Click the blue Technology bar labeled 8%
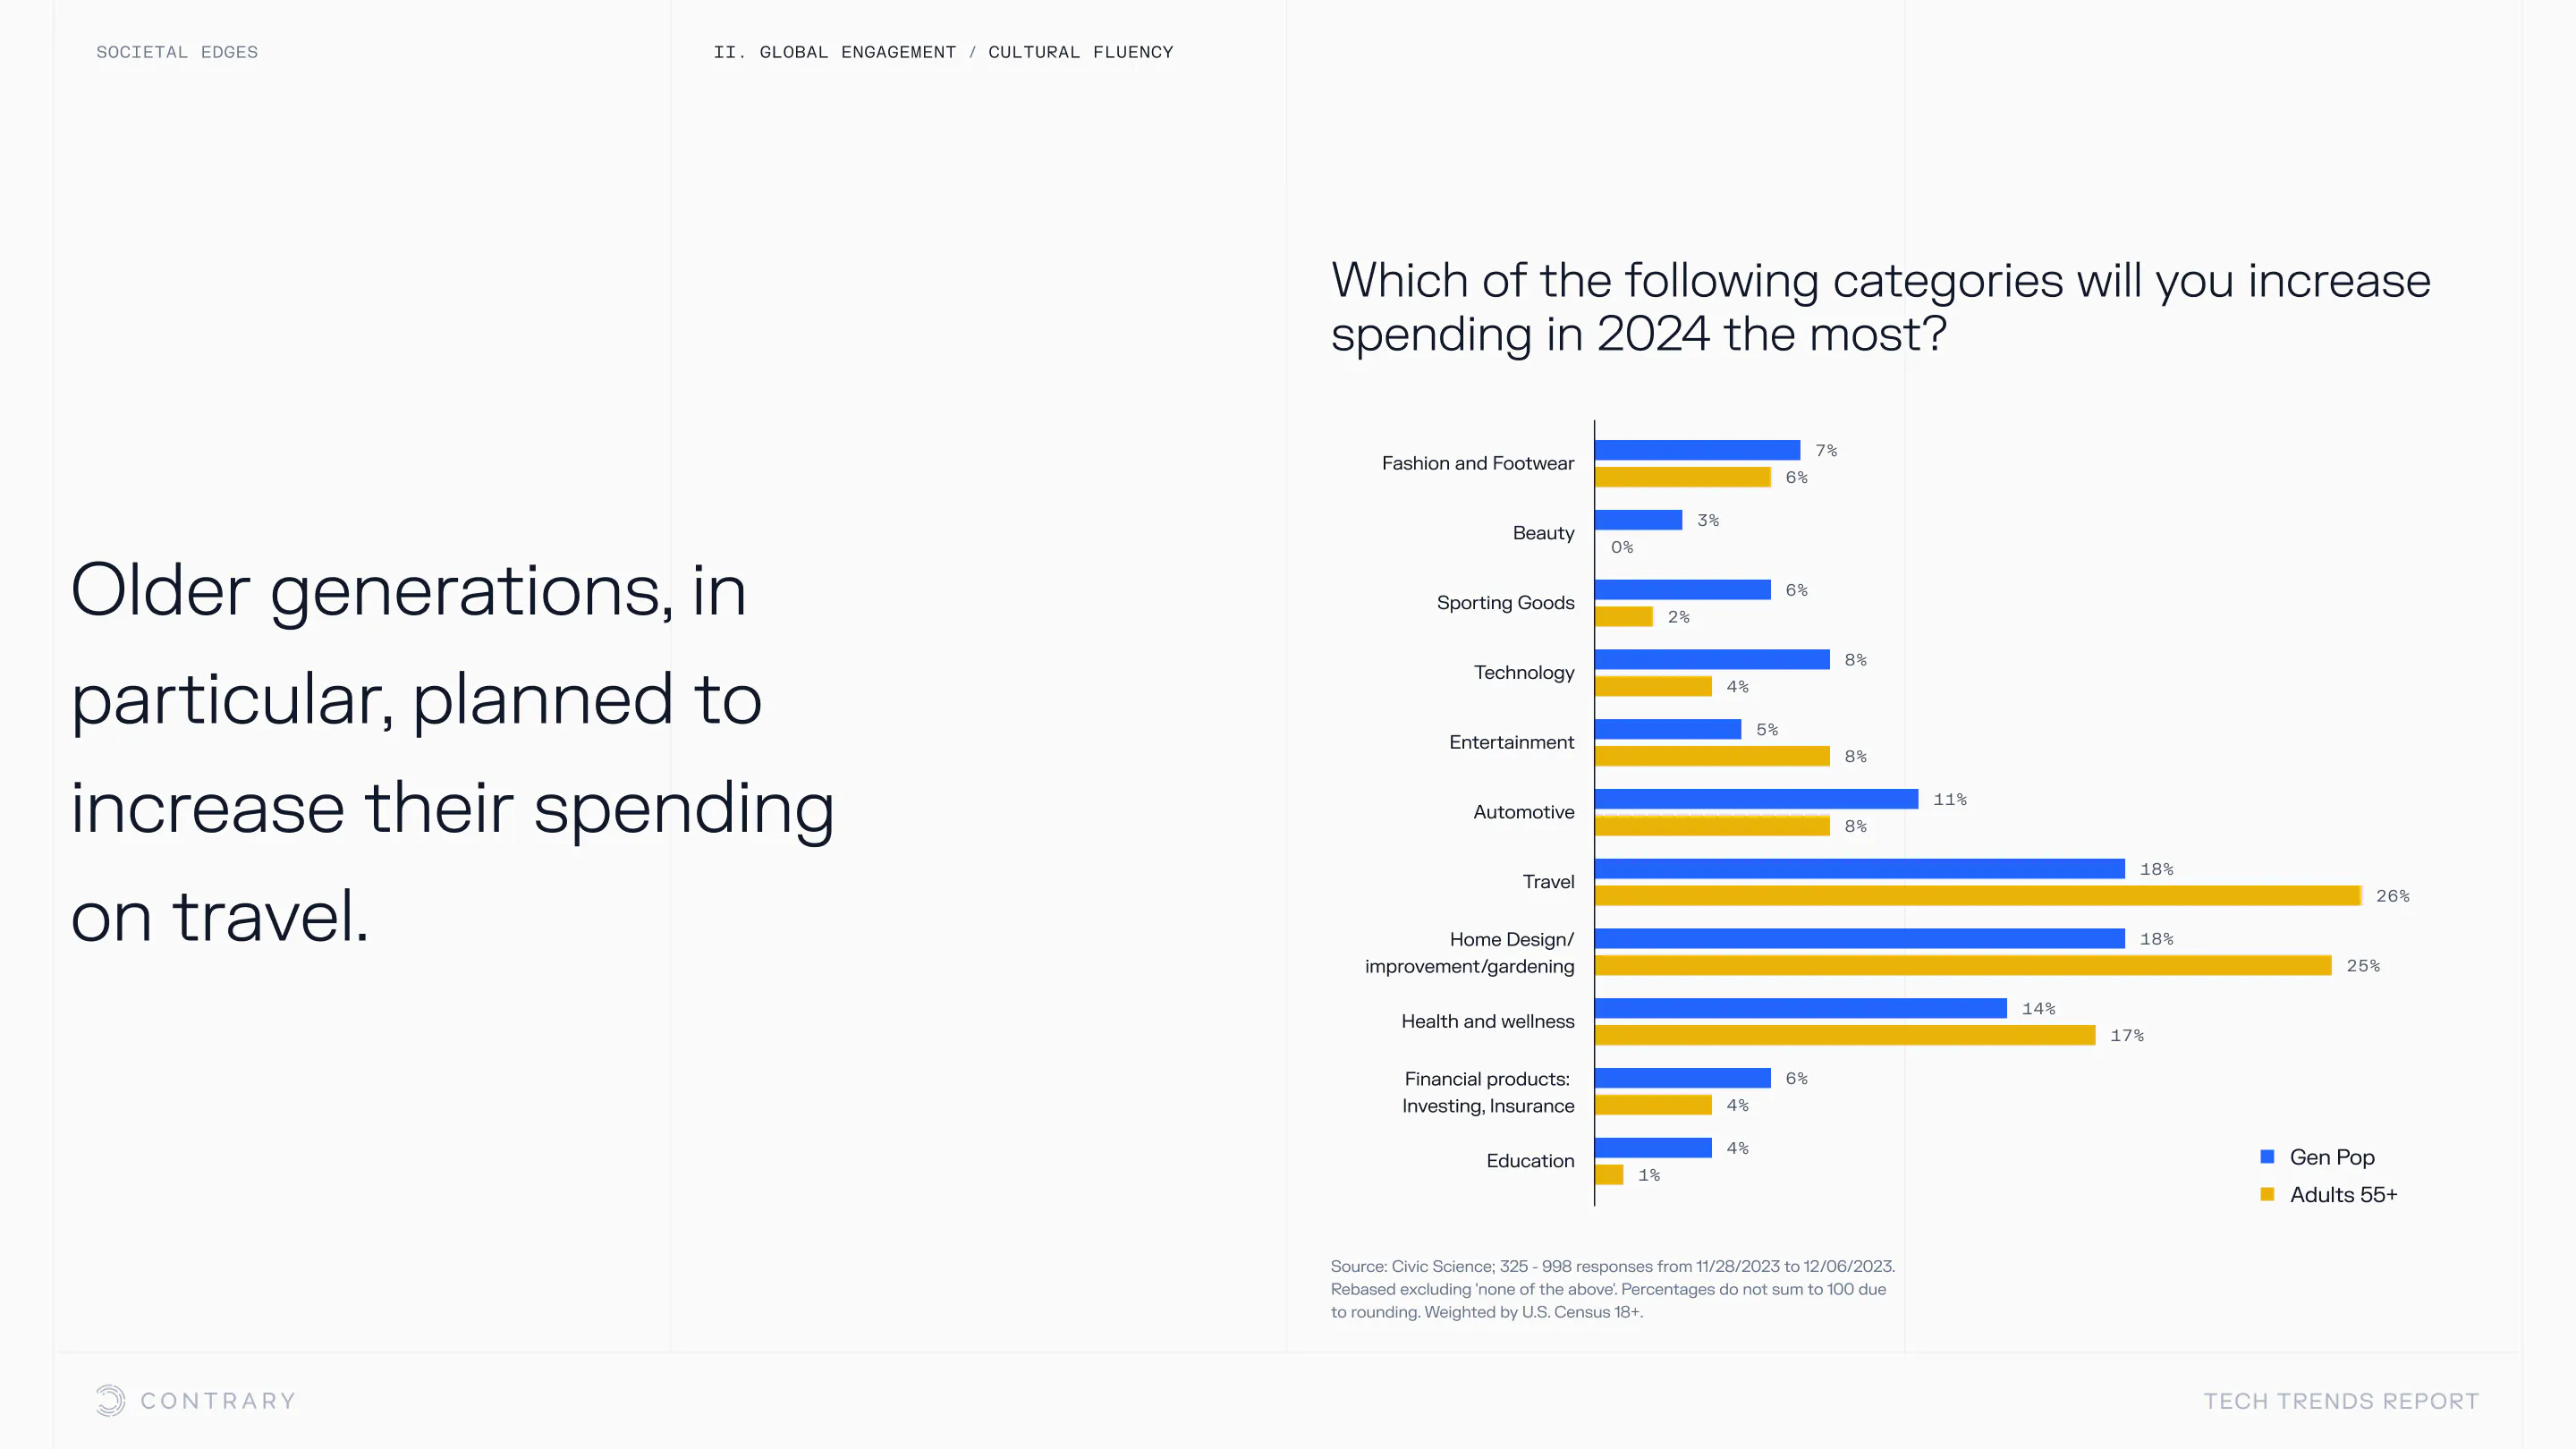Screen dimensions: 2576x1449 click(1711, 660)
